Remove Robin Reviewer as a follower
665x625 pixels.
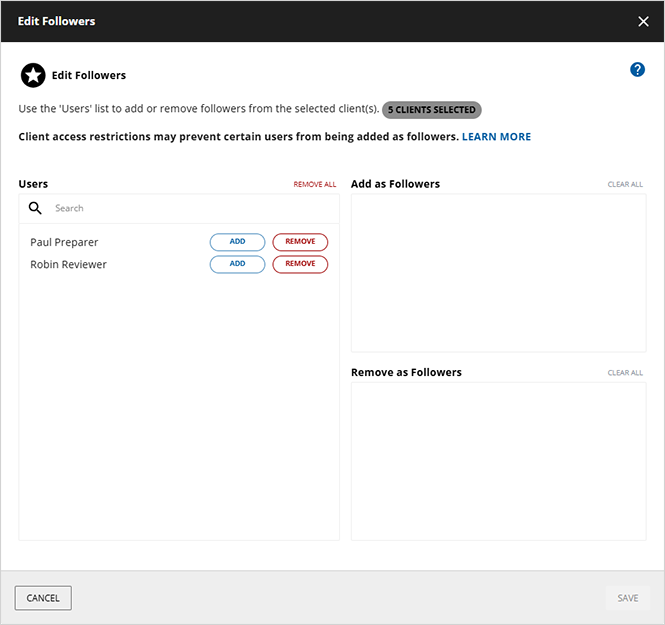pyautogui.click(x=300, y=264)
